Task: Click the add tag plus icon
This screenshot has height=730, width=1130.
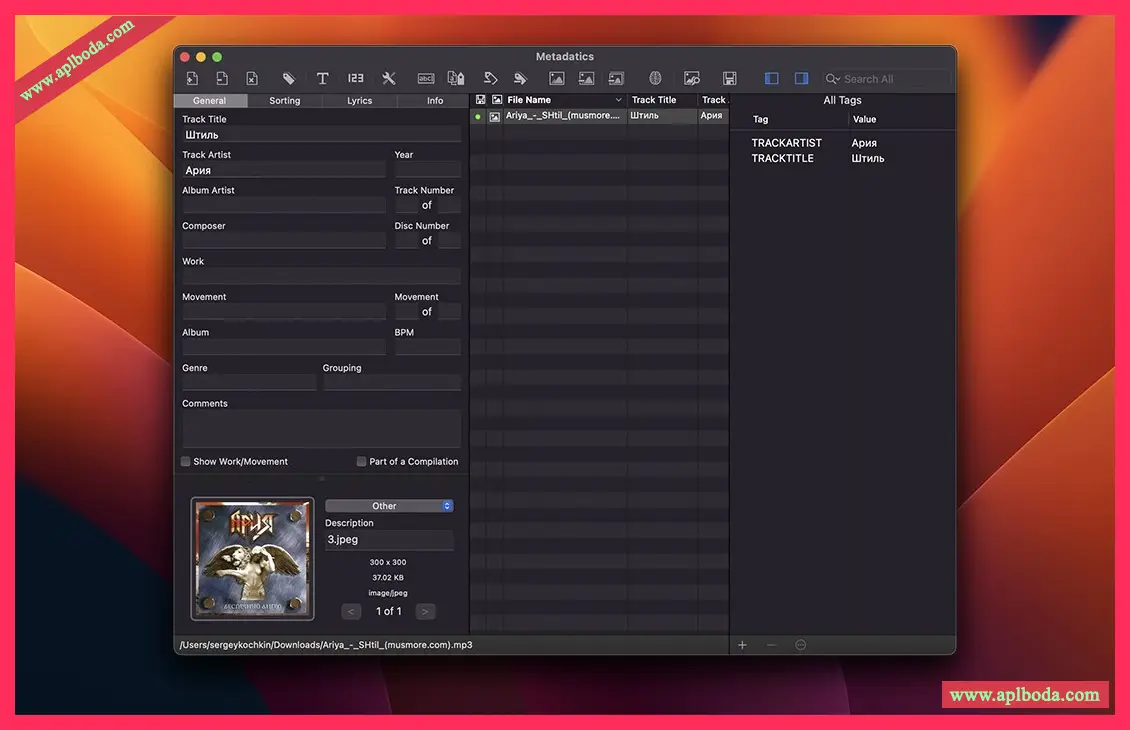Action: coord(742,645)
